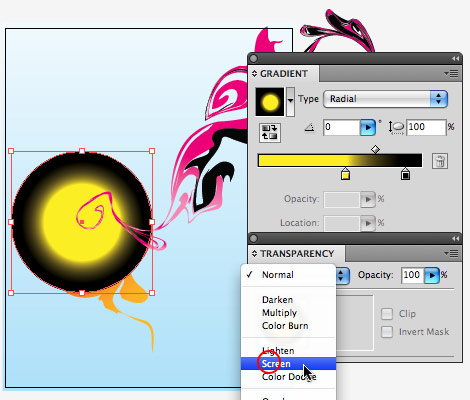The height and width of the screenshot is (400, 470).
Task: Select the black gradient color stop
Action: click(x=405, y=174)
